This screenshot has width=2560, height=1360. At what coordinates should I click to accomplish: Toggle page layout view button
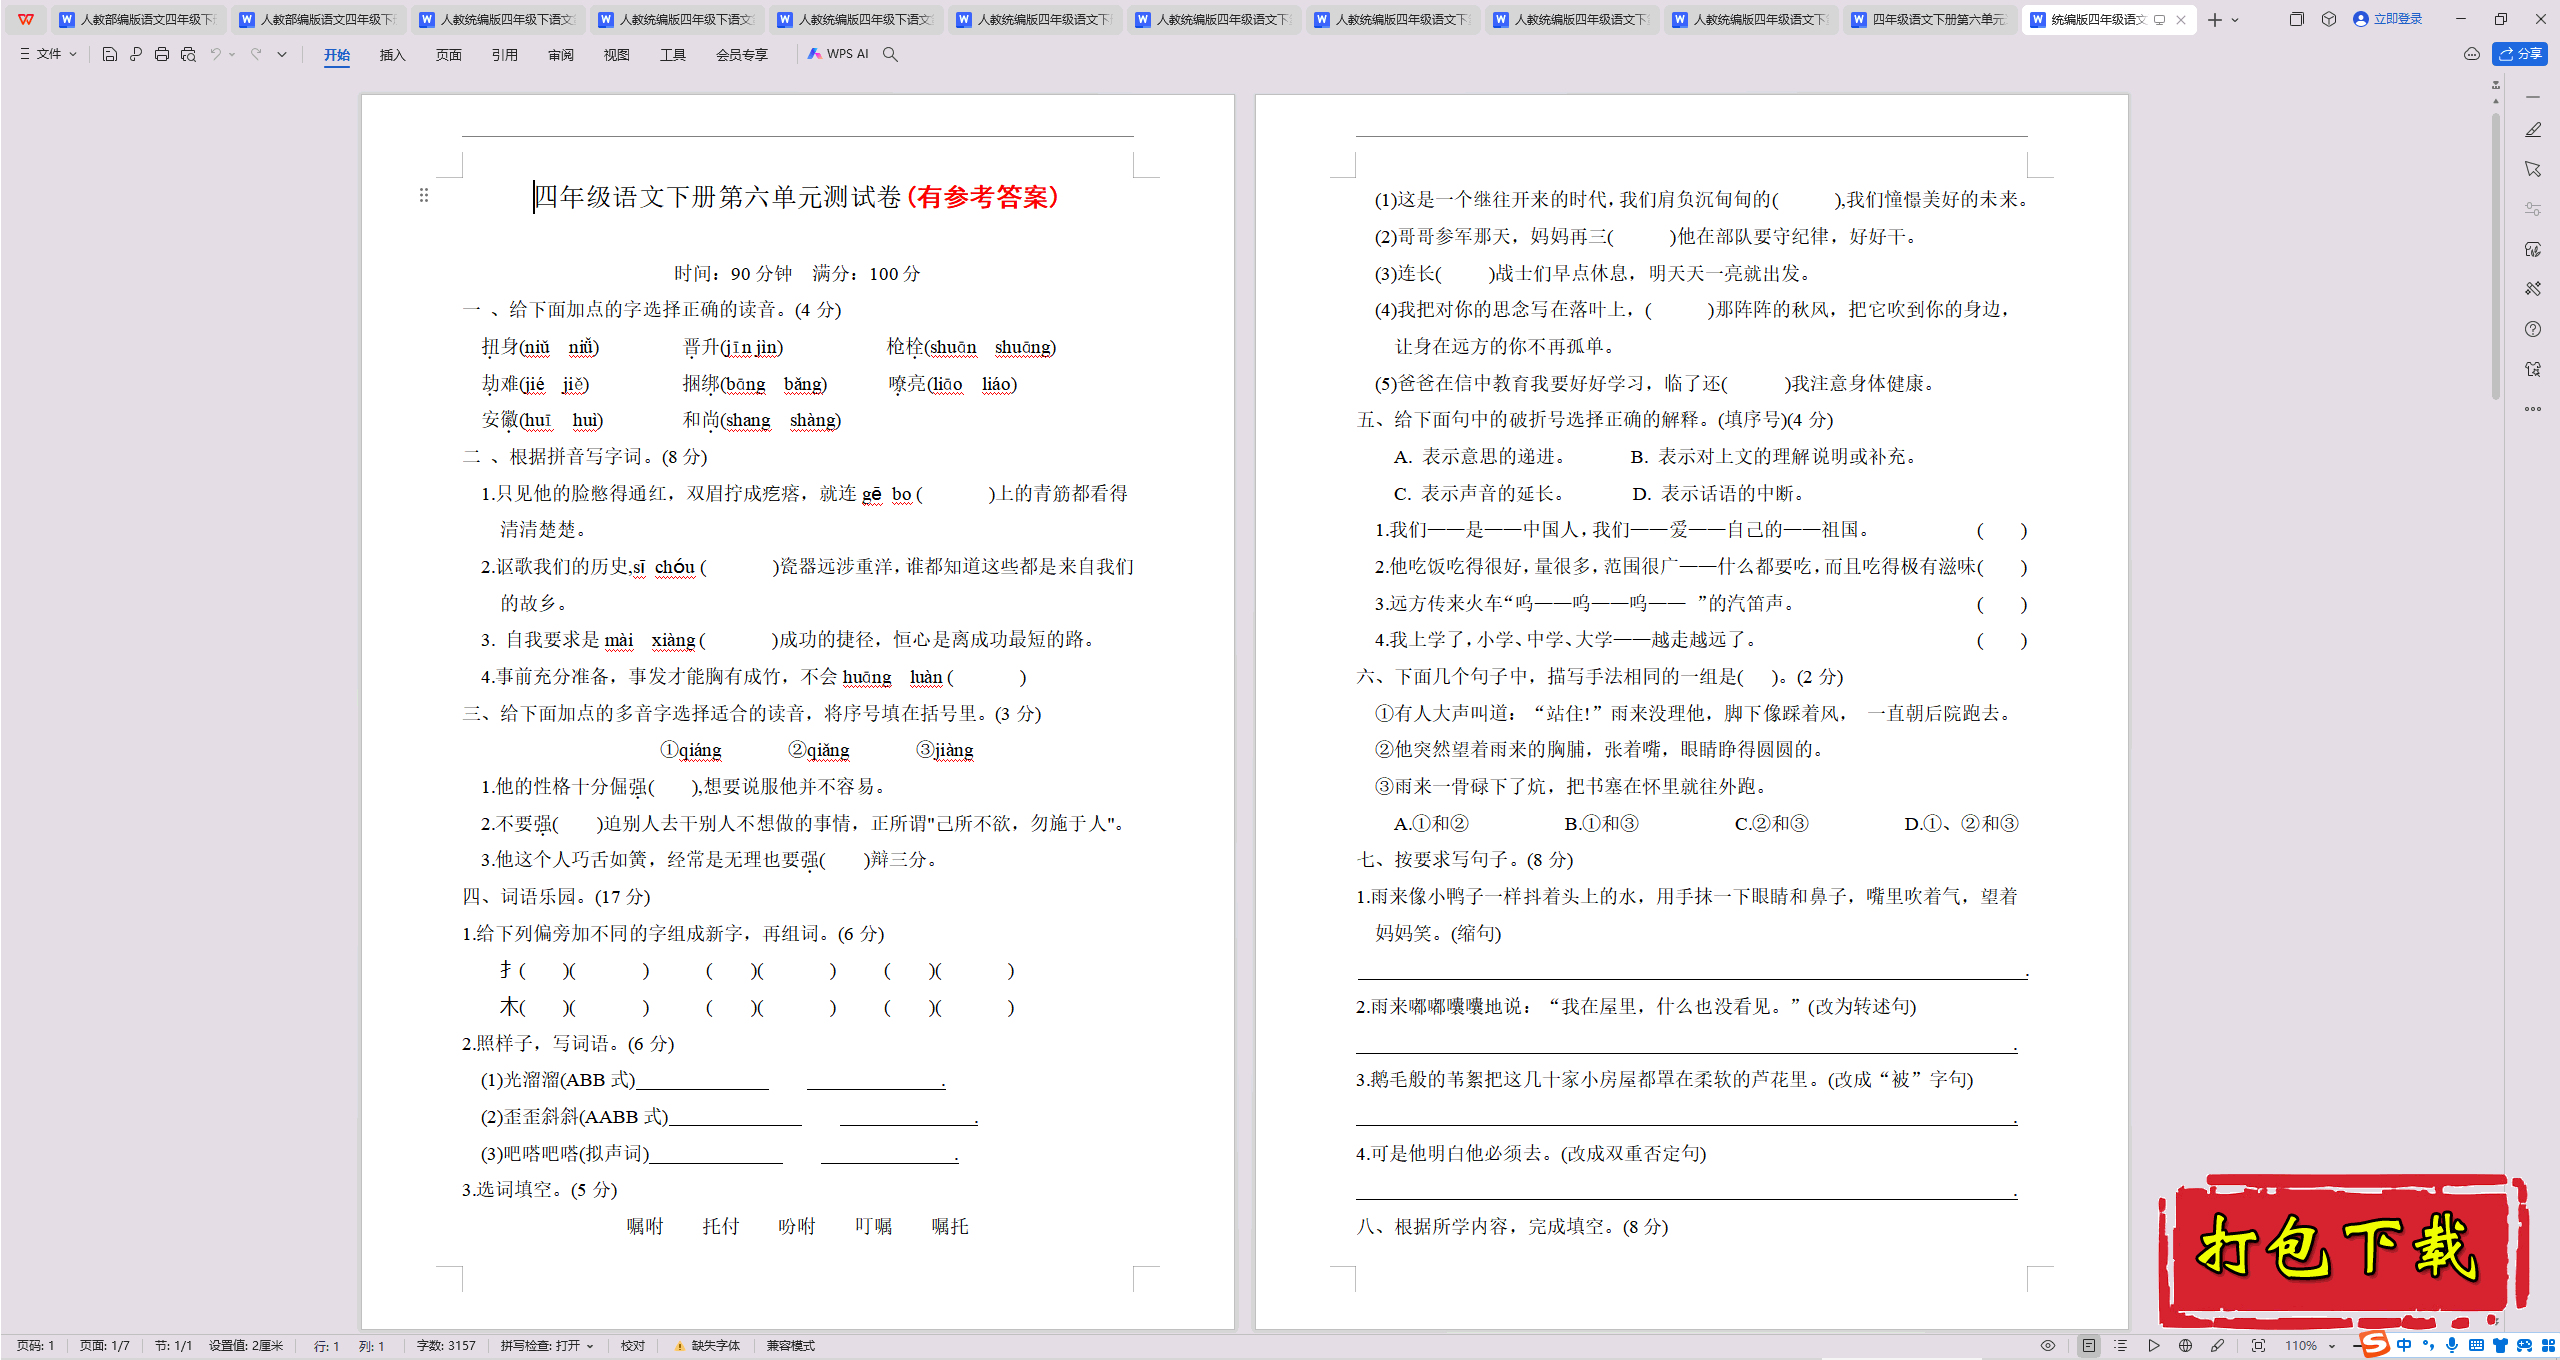coord(2089,1346)
